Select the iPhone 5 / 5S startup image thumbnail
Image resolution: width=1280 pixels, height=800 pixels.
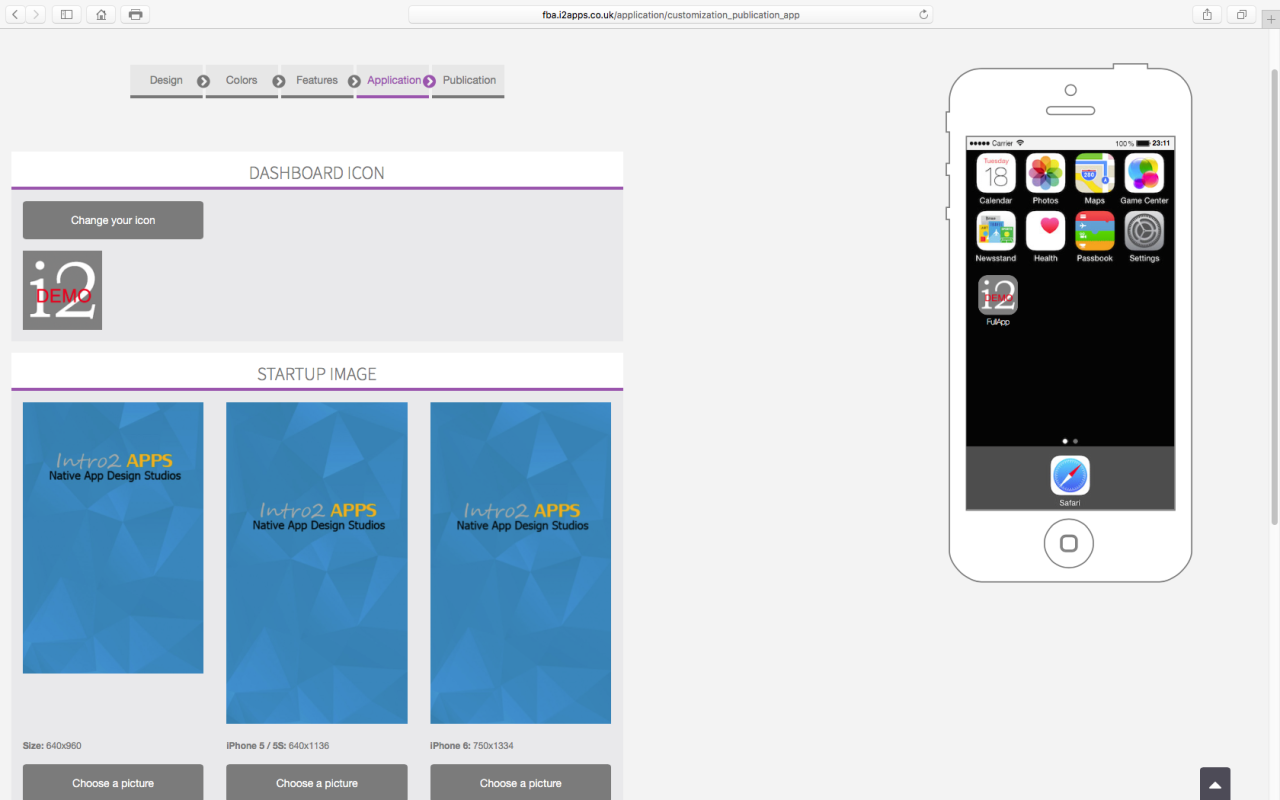tap(317, 562)
